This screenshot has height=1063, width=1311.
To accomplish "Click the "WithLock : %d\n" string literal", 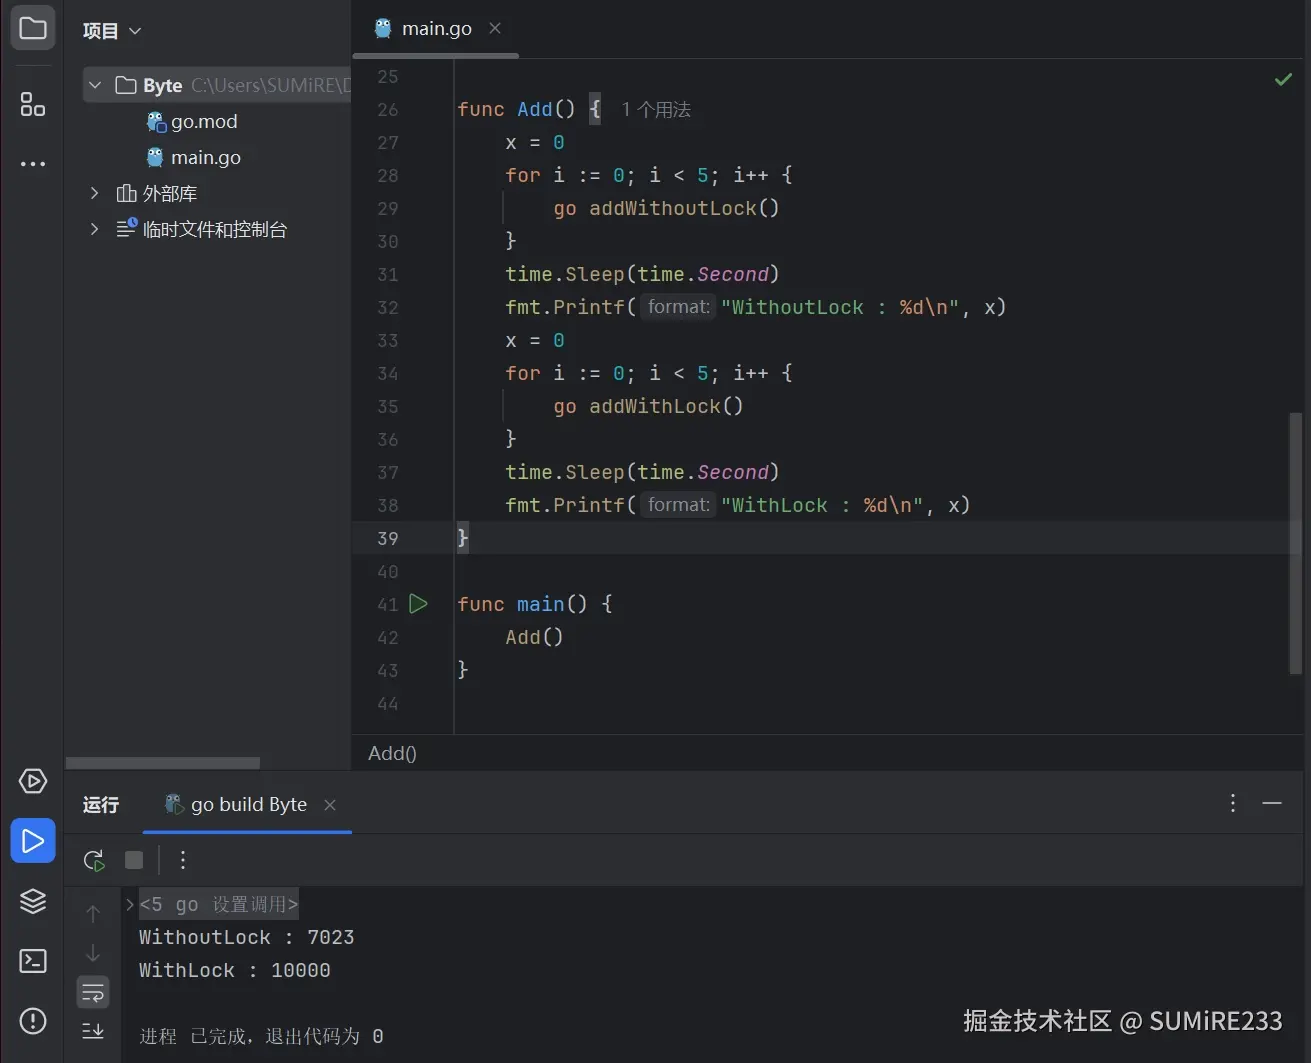I will tap(822, 505).
